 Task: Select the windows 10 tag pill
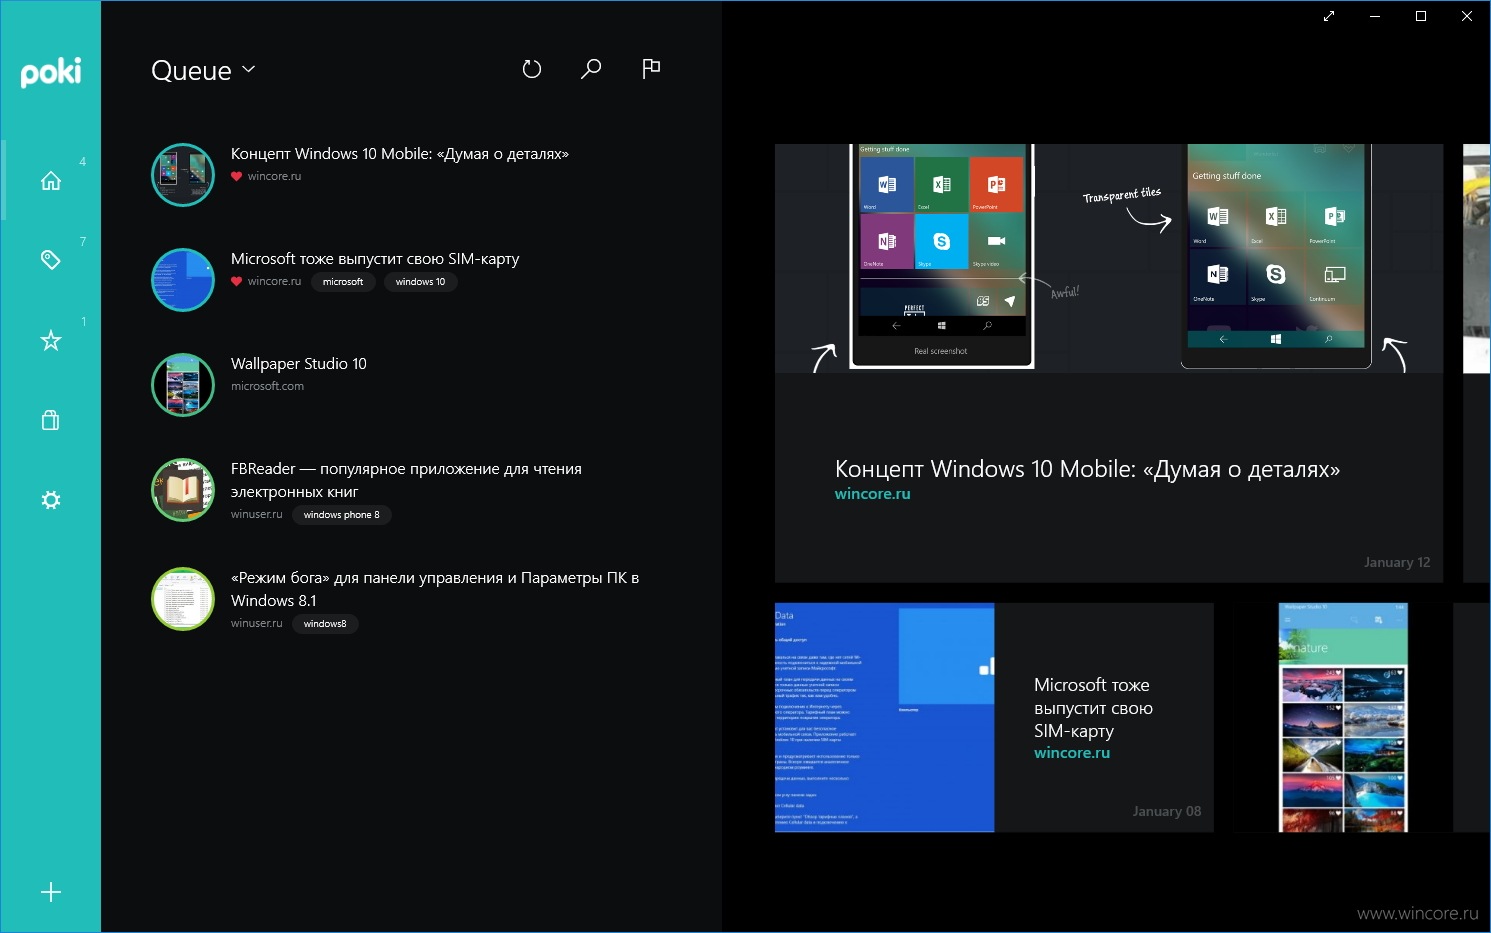(420, 282)
